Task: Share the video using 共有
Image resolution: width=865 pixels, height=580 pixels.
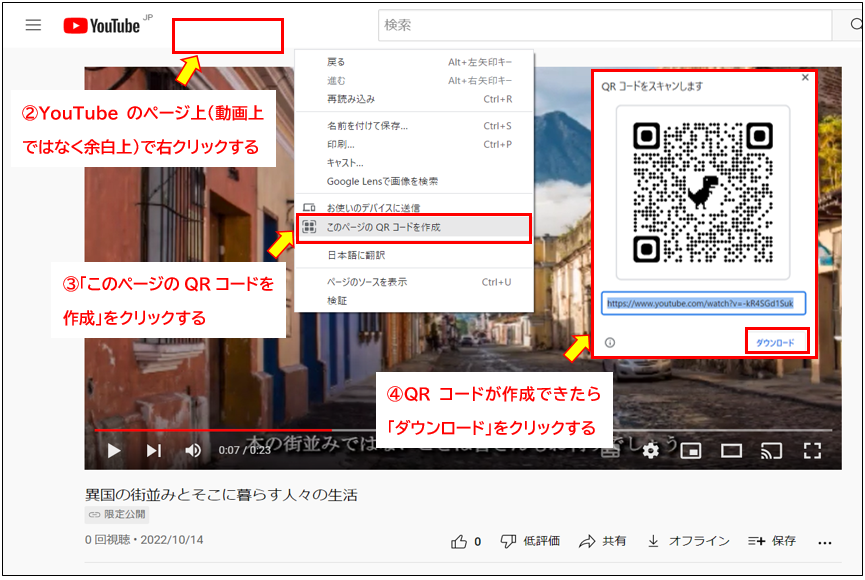Action: point(602,541)
